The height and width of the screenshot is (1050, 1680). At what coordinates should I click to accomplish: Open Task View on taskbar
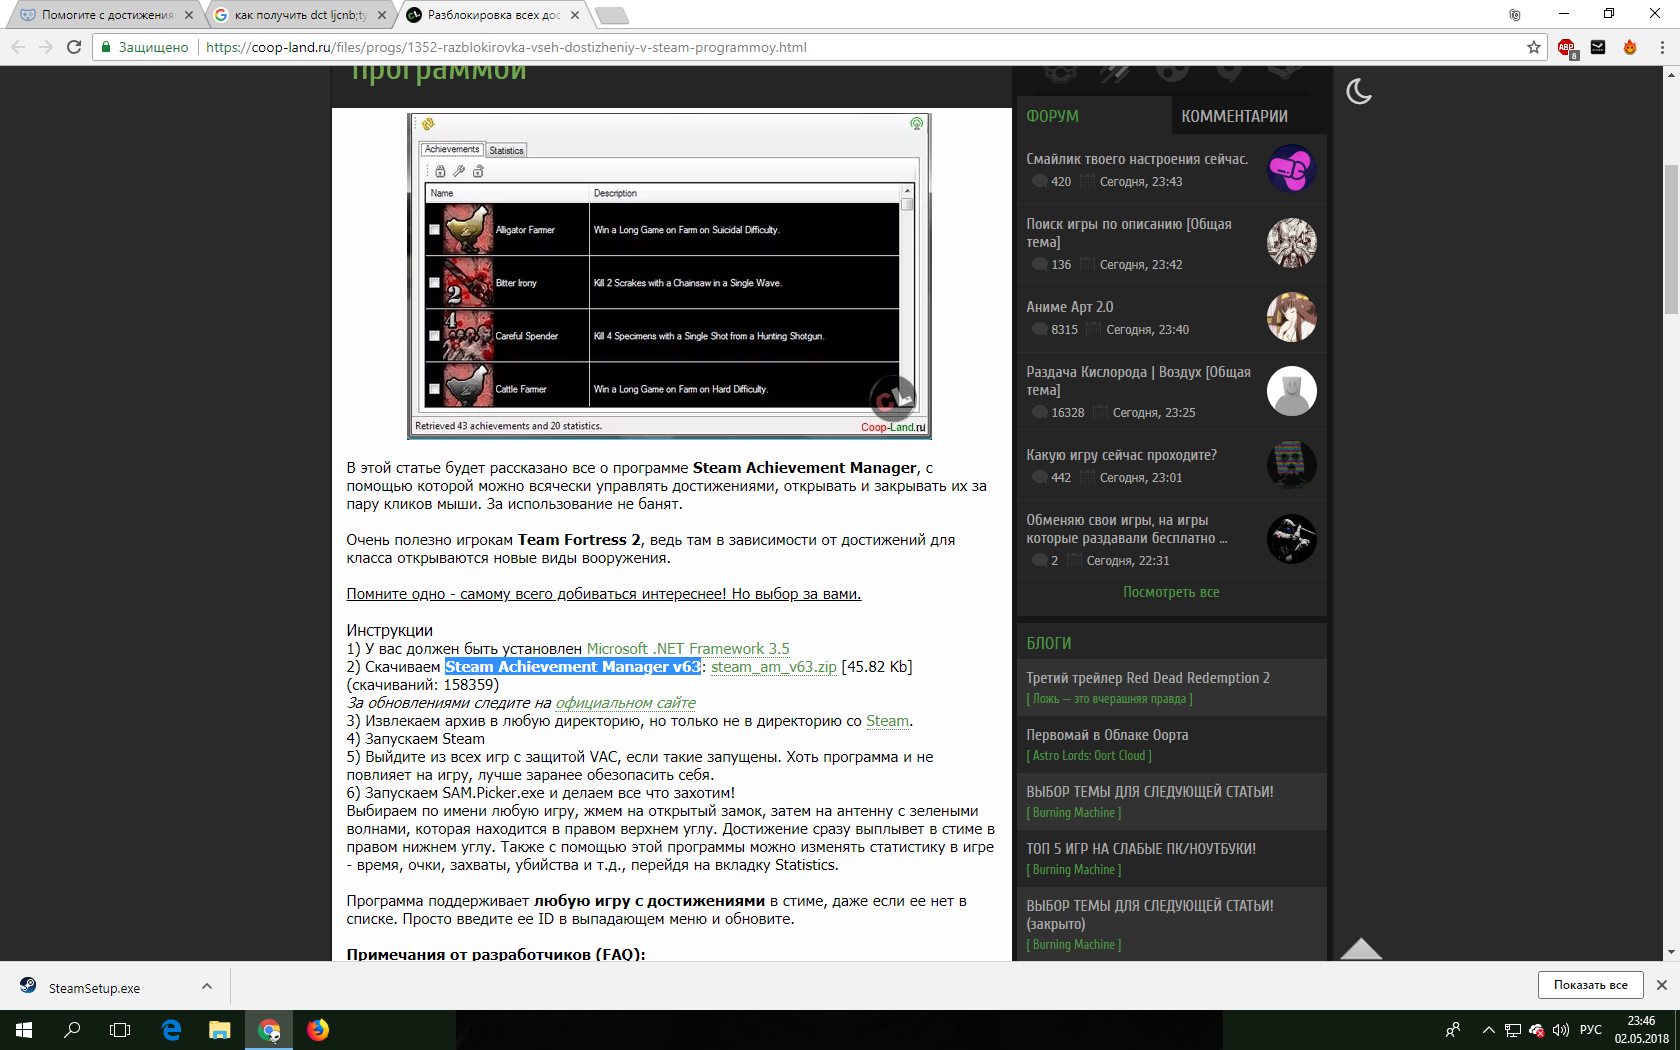coord(120,1030)
